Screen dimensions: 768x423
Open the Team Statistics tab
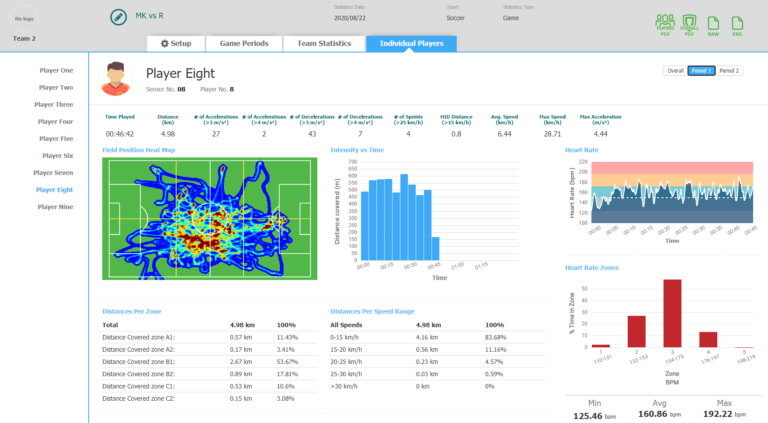coord(324,43)
